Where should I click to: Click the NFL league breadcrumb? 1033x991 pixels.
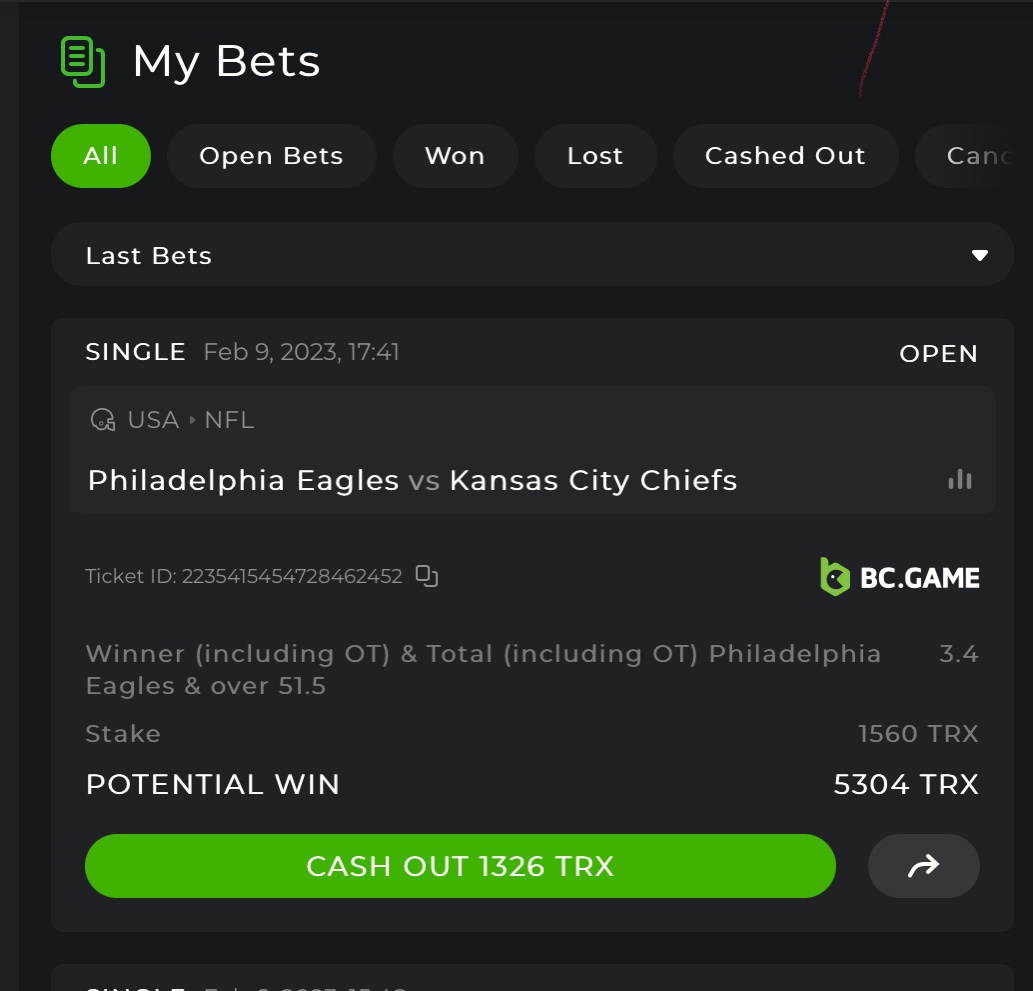pyautogui.click(x=229, y=420)
